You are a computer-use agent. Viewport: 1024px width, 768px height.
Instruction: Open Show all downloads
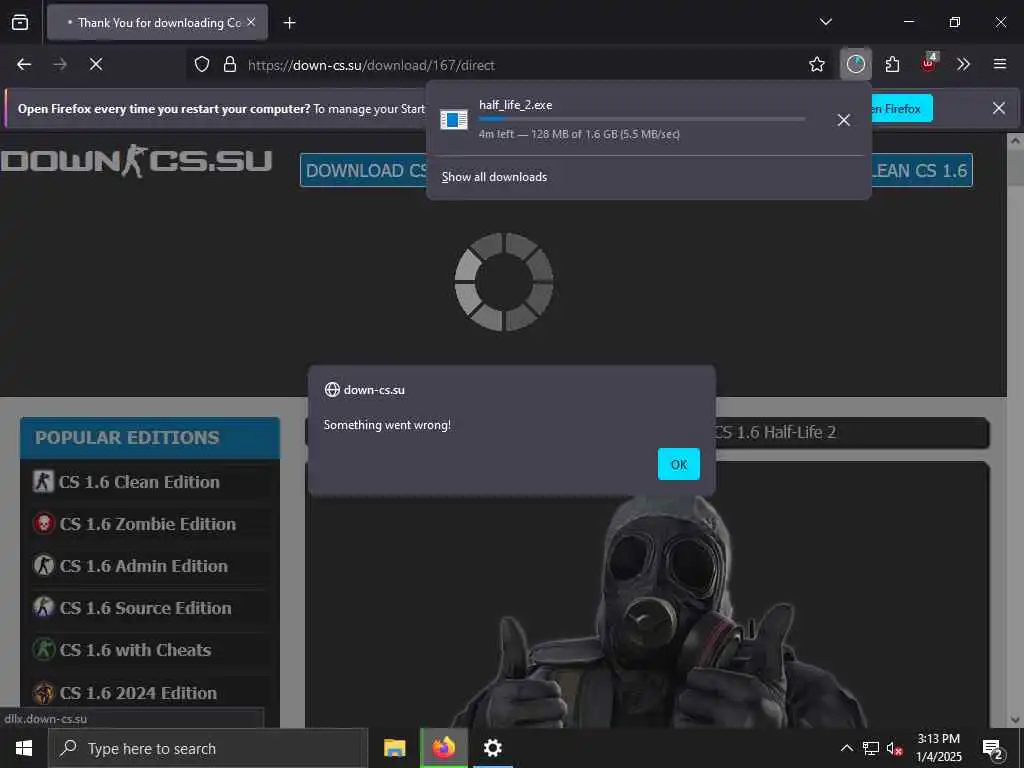click(494, 177)
